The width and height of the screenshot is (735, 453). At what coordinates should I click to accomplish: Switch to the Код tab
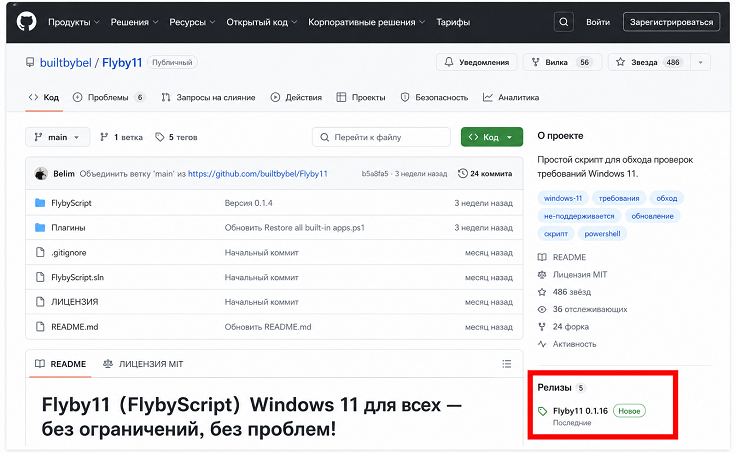click(44, 98)
